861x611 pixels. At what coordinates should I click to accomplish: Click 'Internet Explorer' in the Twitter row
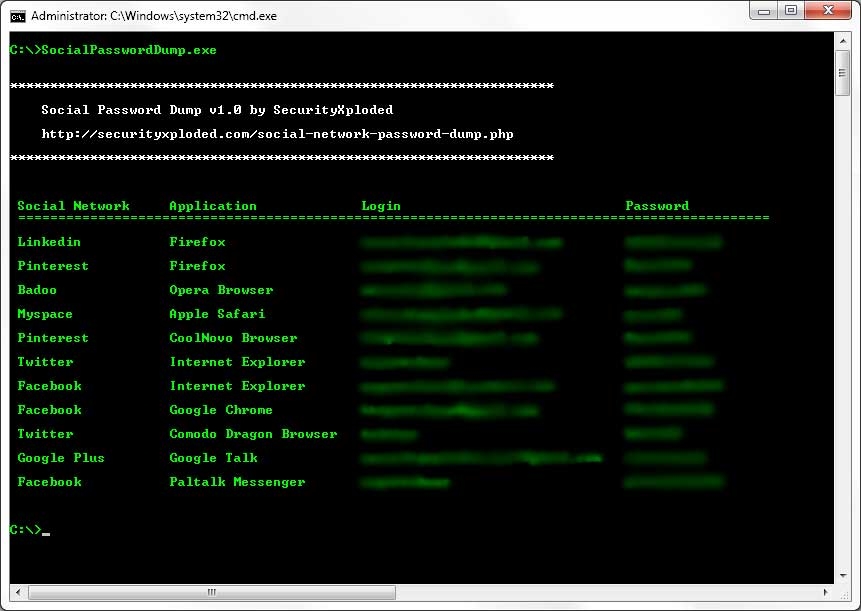pos(237,362)
